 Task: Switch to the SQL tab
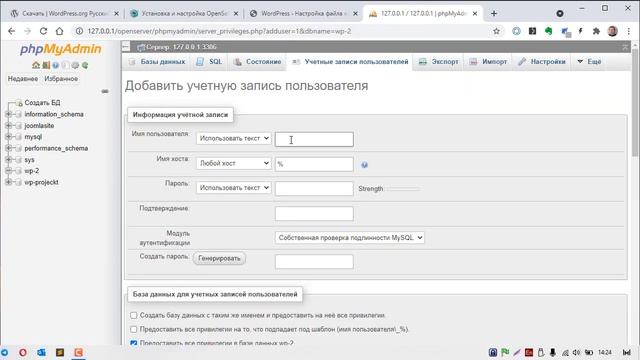point(209,62)
